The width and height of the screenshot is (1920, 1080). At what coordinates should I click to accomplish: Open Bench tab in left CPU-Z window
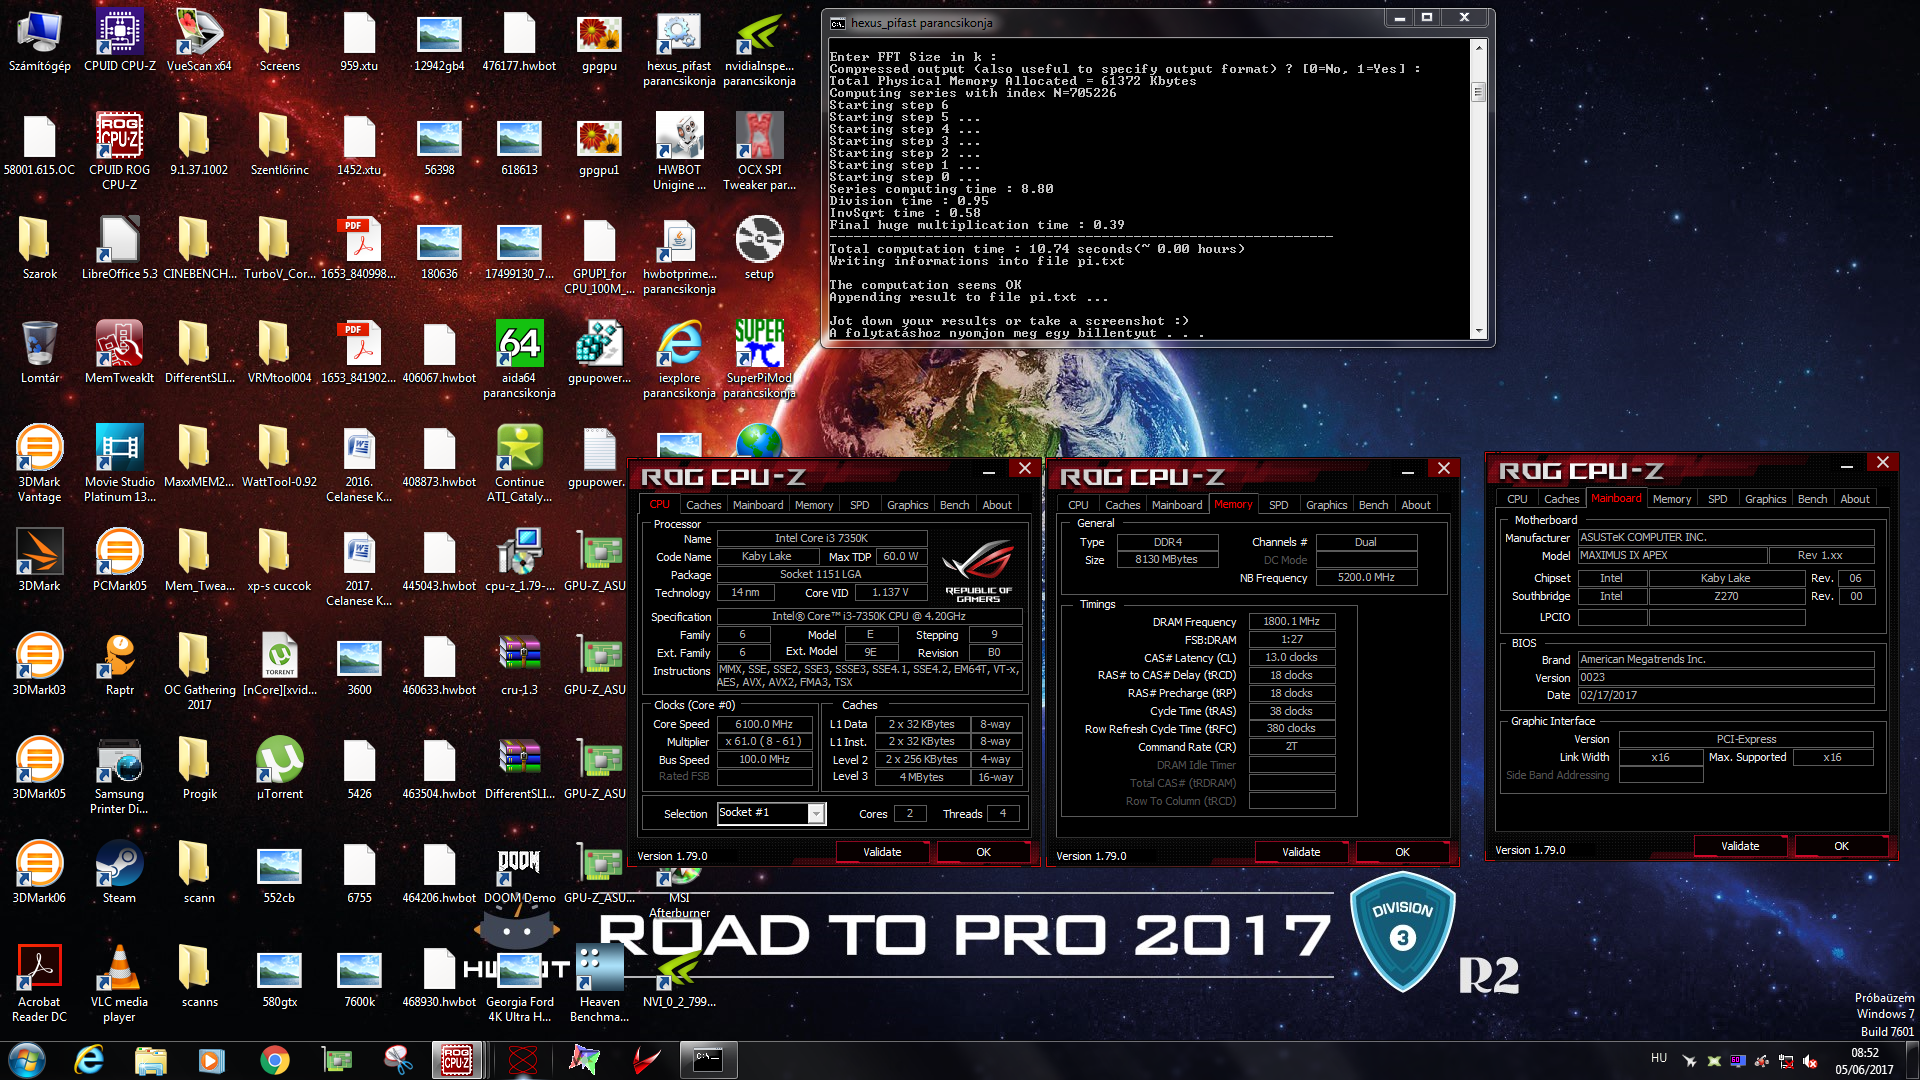click(954, 505)
